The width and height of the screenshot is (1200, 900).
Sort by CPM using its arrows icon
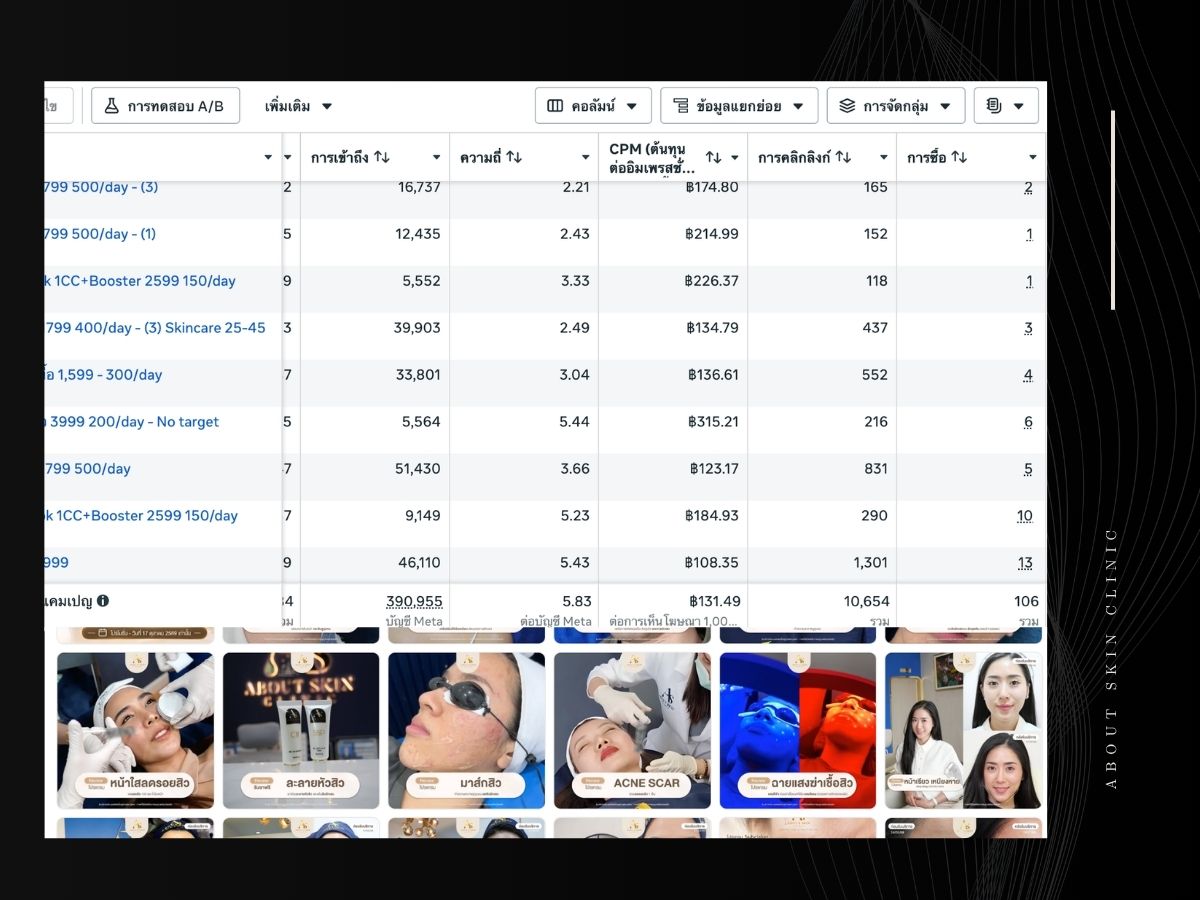click(713, 157)
